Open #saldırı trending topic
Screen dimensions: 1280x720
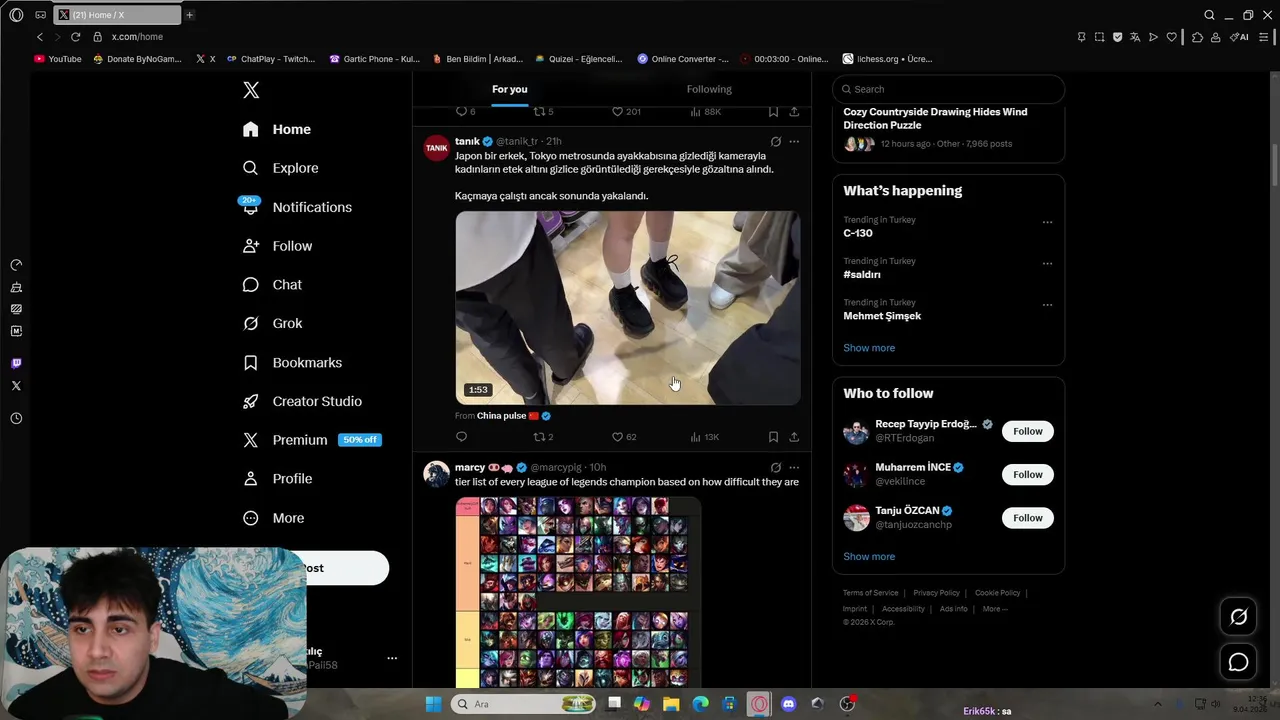[862, 274]
